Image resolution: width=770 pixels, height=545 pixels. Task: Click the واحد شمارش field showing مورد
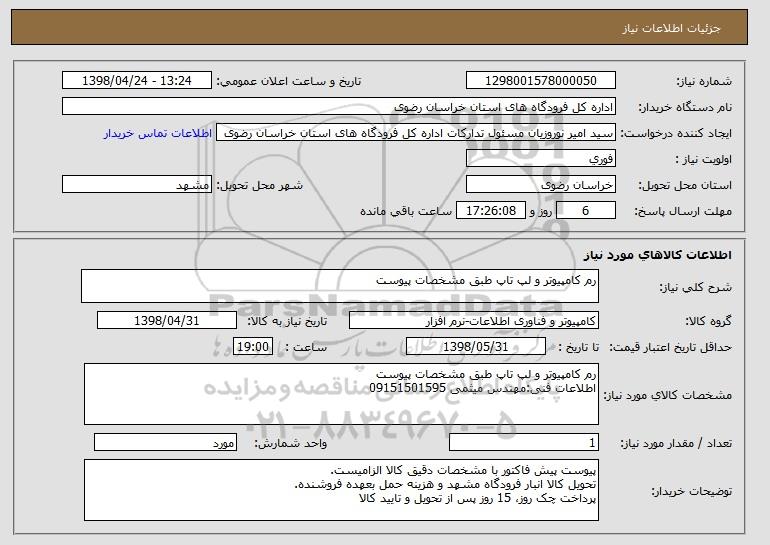165,442
